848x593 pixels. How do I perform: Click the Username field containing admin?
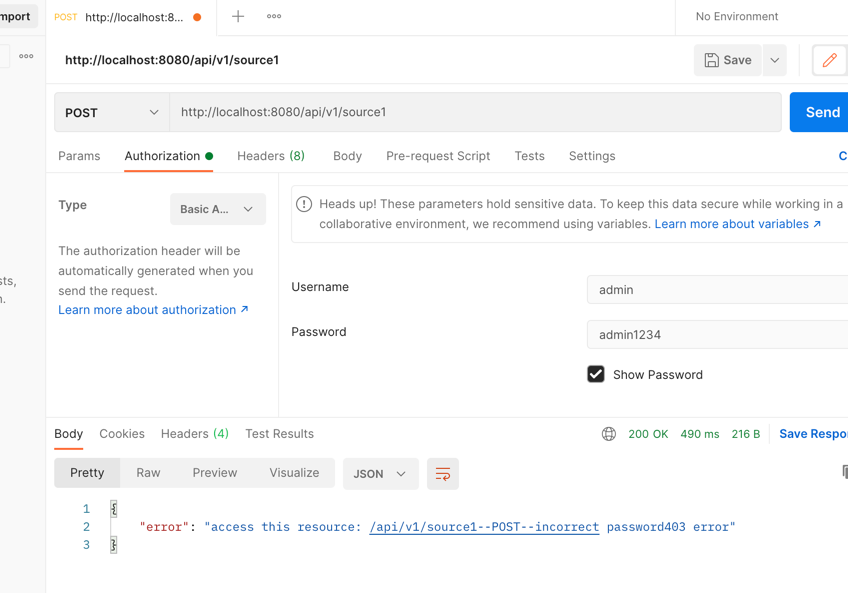pyautogui.click(x=716, y=290)
